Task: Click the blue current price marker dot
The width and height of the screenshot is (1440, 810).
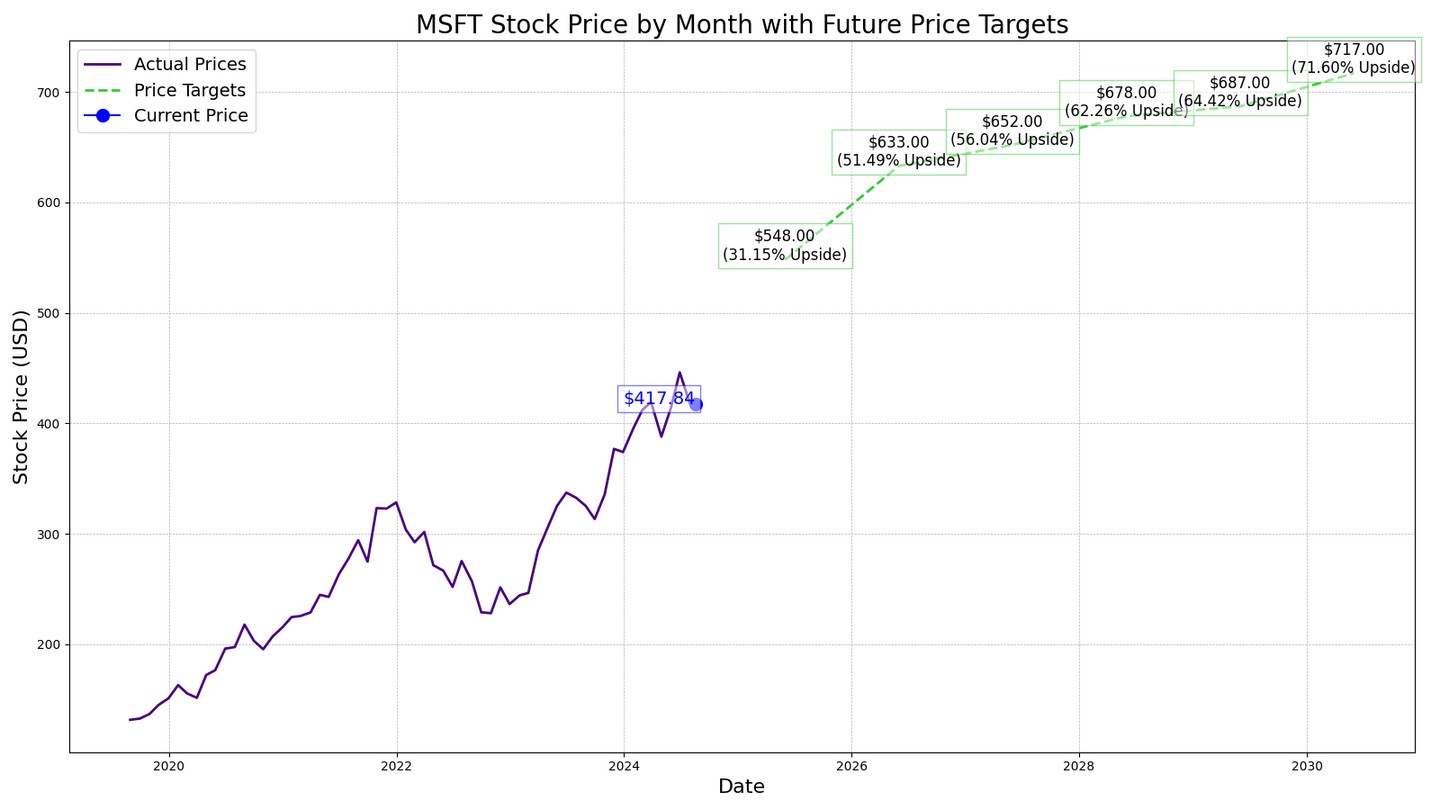Action: [x=696, y=404]
